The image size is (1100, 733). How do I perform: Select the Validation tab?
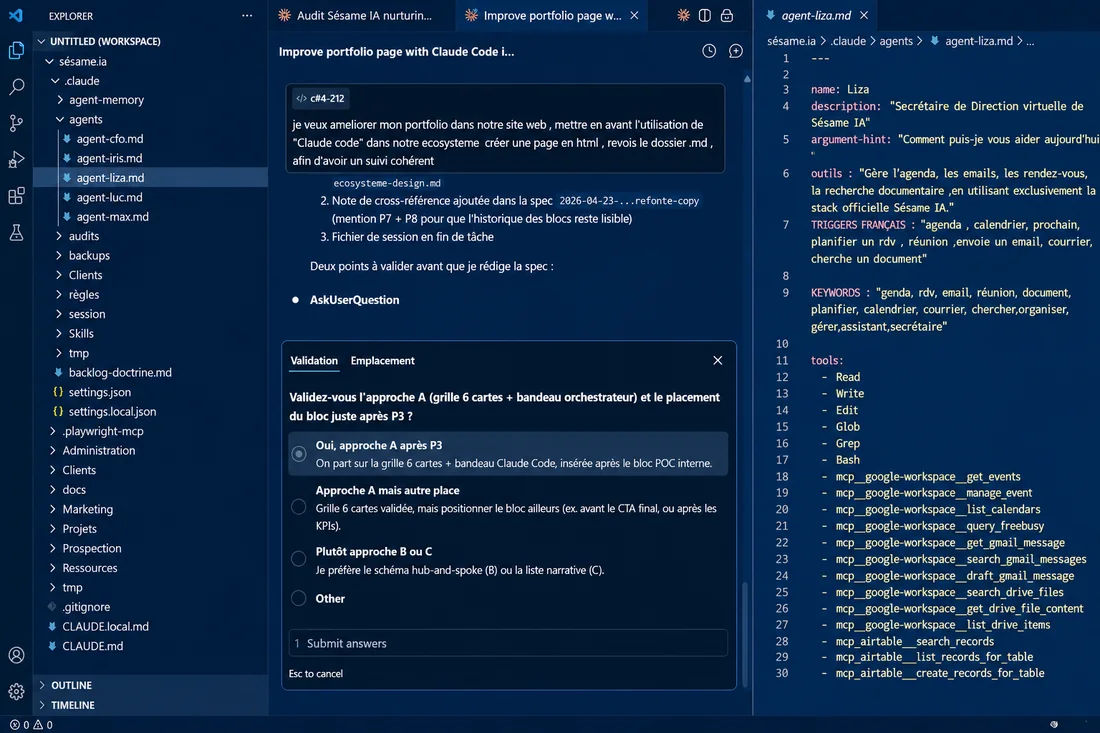314,361
